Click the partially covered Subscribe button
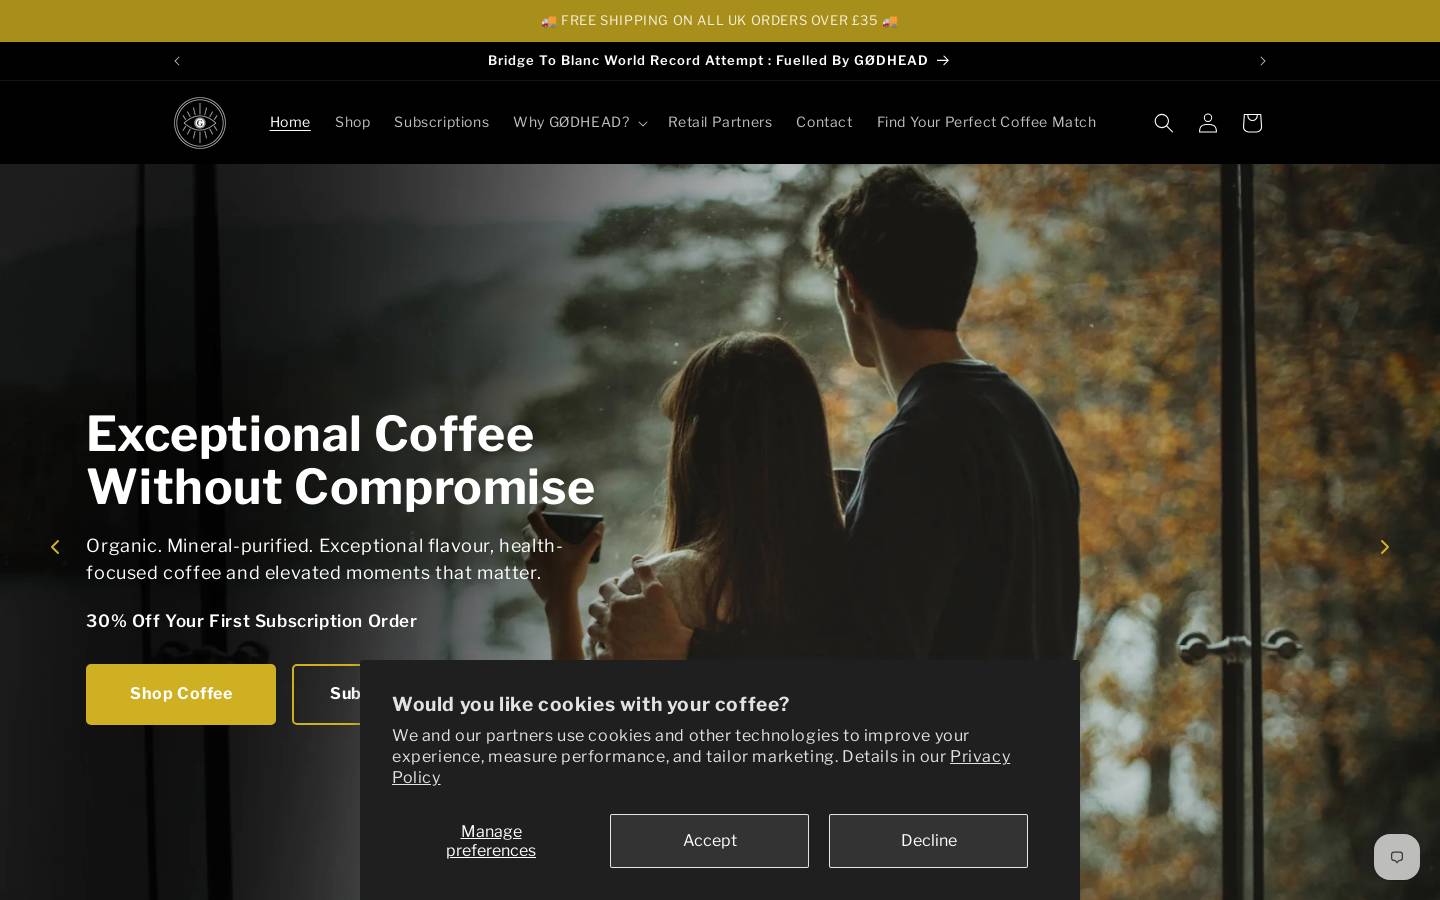Viewport: 1440px width, 900px height. (327, 694)
